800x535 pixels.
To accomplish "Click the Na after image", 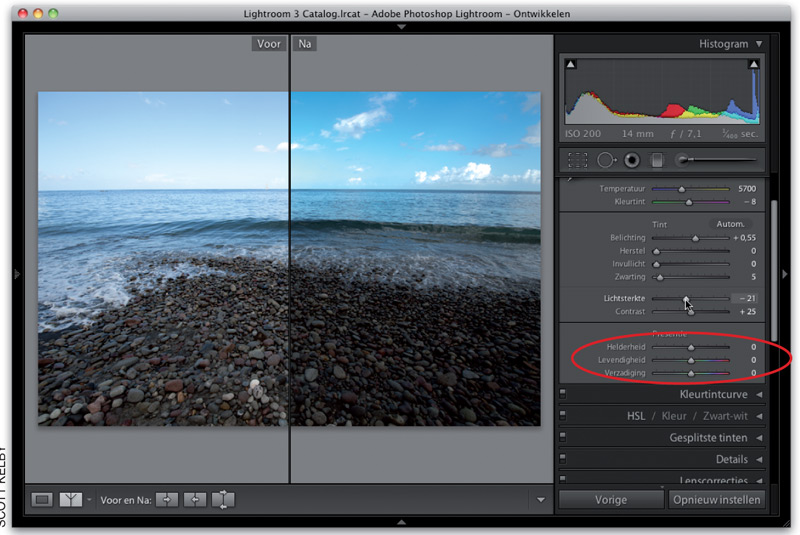I will tap(416, 259).
